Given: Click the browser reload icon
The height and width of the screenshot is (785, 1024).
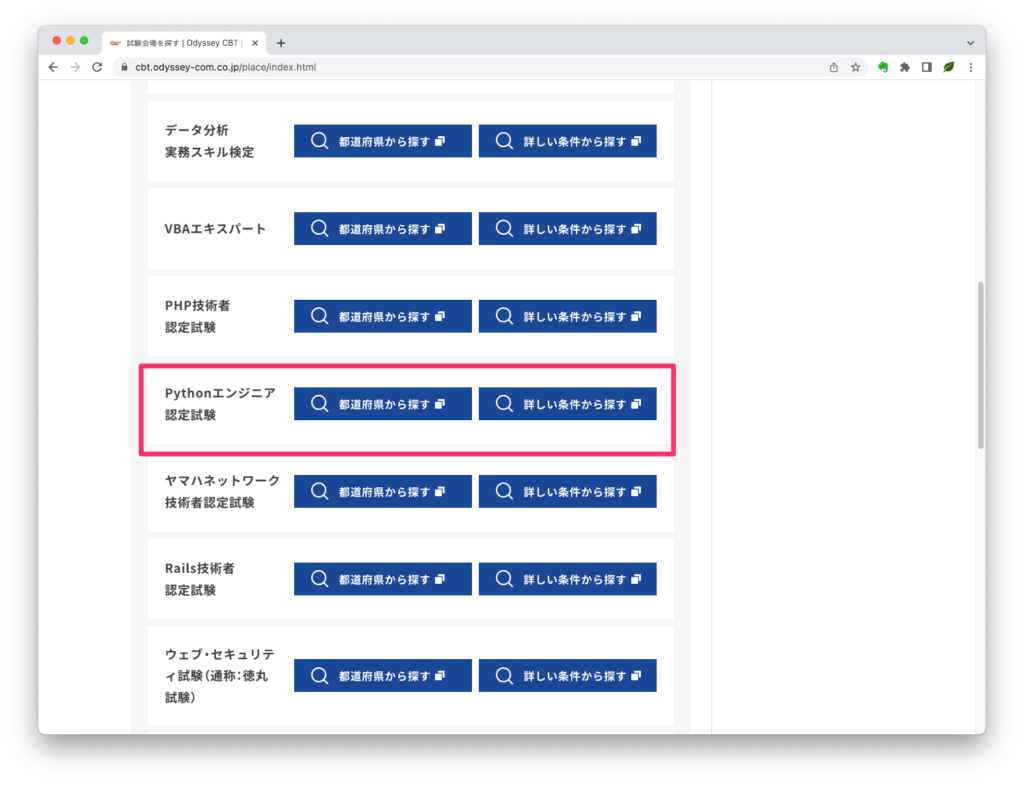Looking at the screenshot, I should point(97,67).
